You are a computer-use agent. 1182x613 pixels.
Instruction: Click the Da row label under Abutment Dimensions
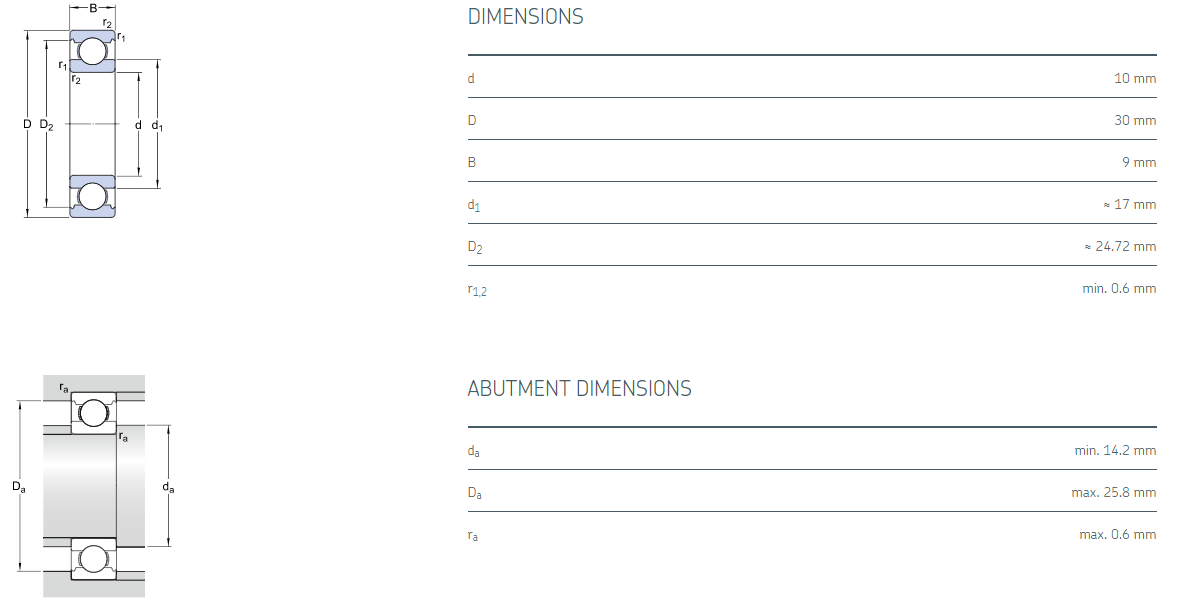(475, 493)
